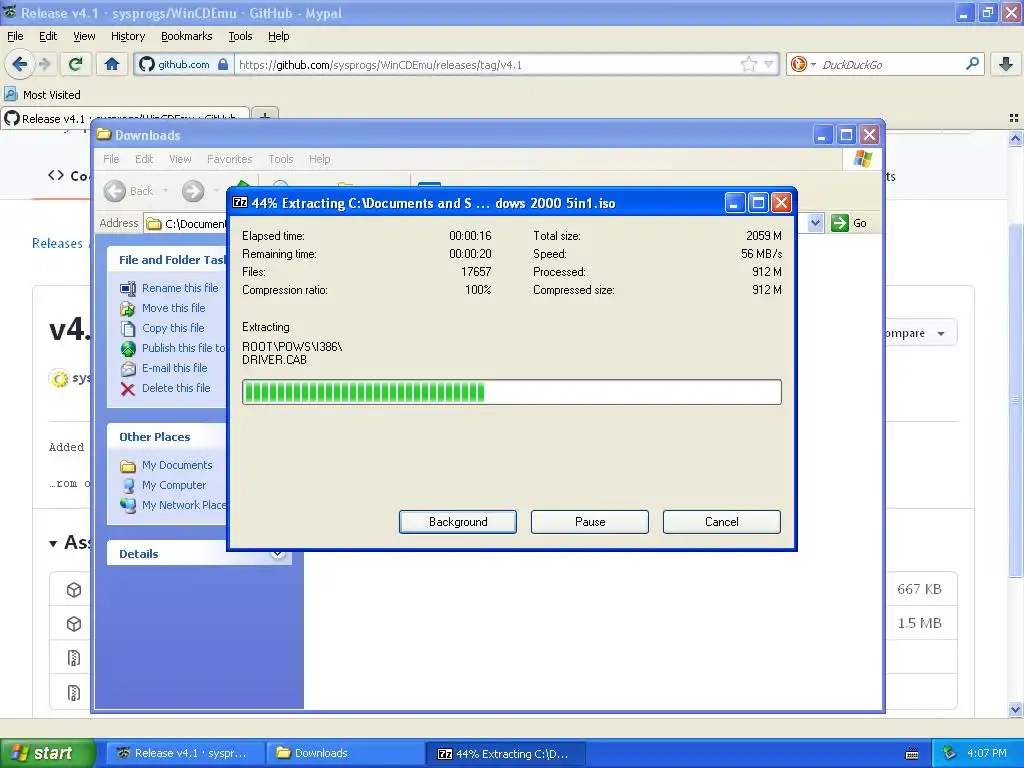The height and width of the screenshot is (768, 1024).
Task: Open the Bookmarks menu in Mypal
Action: tap(186, 36)
